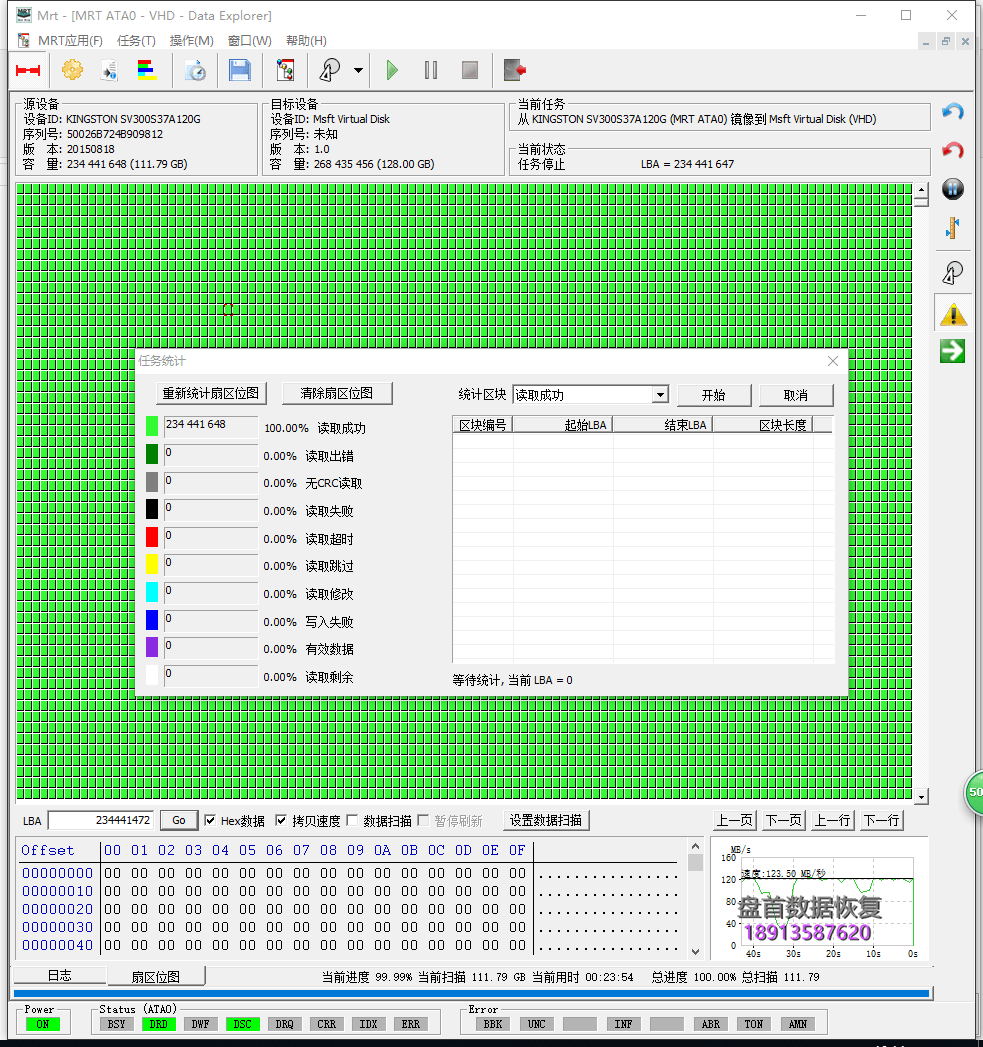Click the clock schedule toolbar icon
This screenshot has height=1047, width=983.
(x=195, y=70)
